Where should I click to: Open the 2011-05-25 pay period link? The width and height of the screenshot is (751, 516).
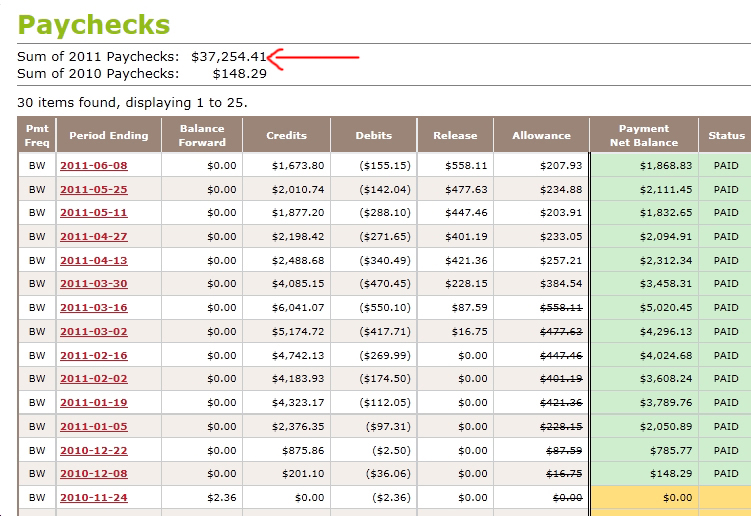[93, 189]
